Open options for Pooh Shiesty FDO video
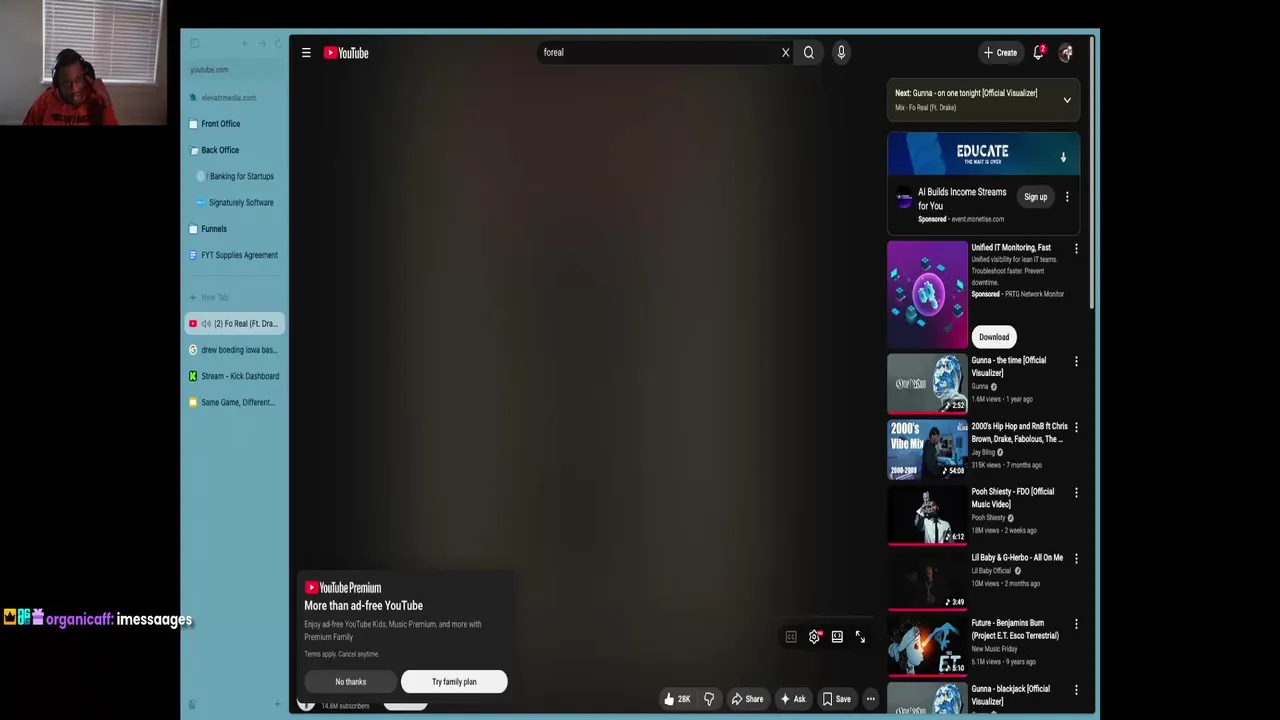Image resolution: width=1280 pixels, height=720 pixels. pyautogui.click(x=1076, y=493)
